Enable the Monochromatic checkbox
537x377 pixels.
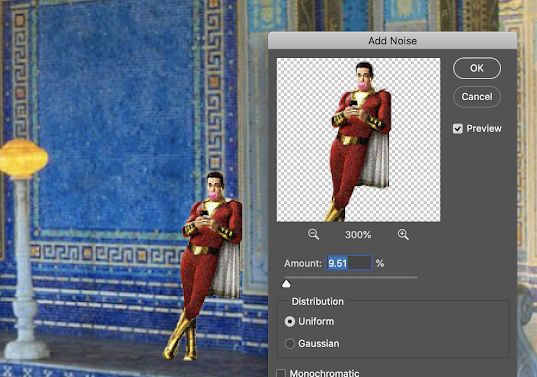point(281,373)
